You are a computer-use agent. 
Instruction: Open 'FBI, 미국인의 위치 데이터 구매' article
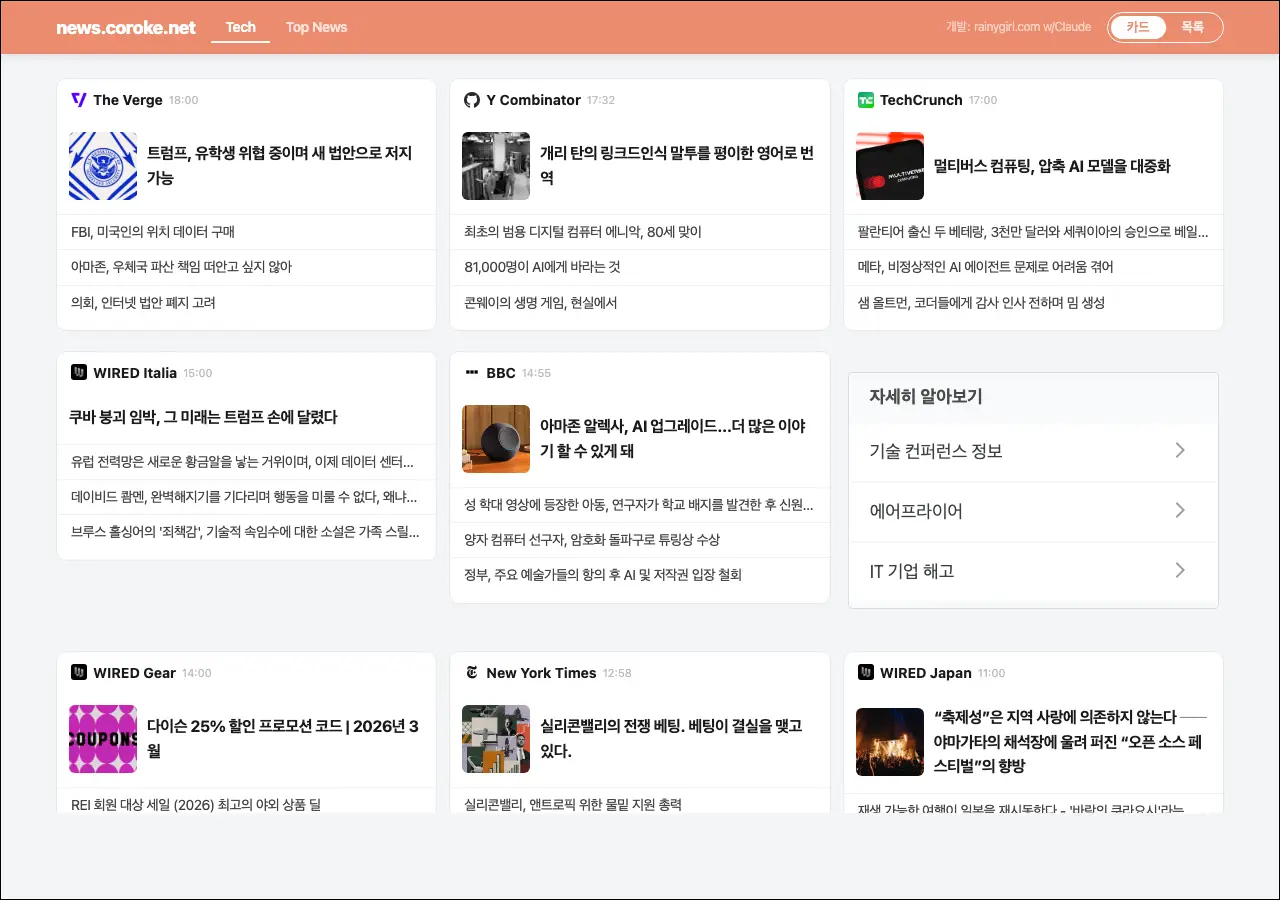(153, 232)
